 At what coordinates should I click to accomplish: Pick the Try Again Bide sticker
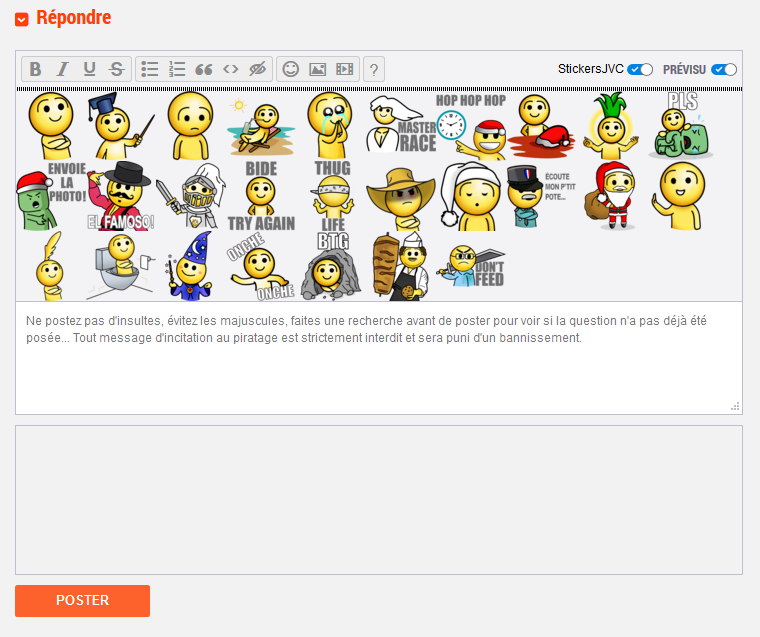click(261, 195)
